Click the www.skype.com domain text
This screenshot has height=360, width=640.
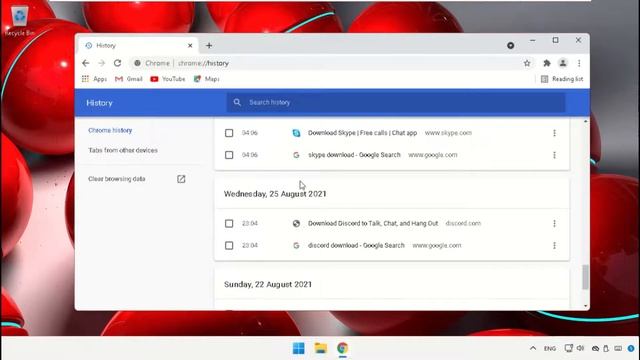click(448, 133)
